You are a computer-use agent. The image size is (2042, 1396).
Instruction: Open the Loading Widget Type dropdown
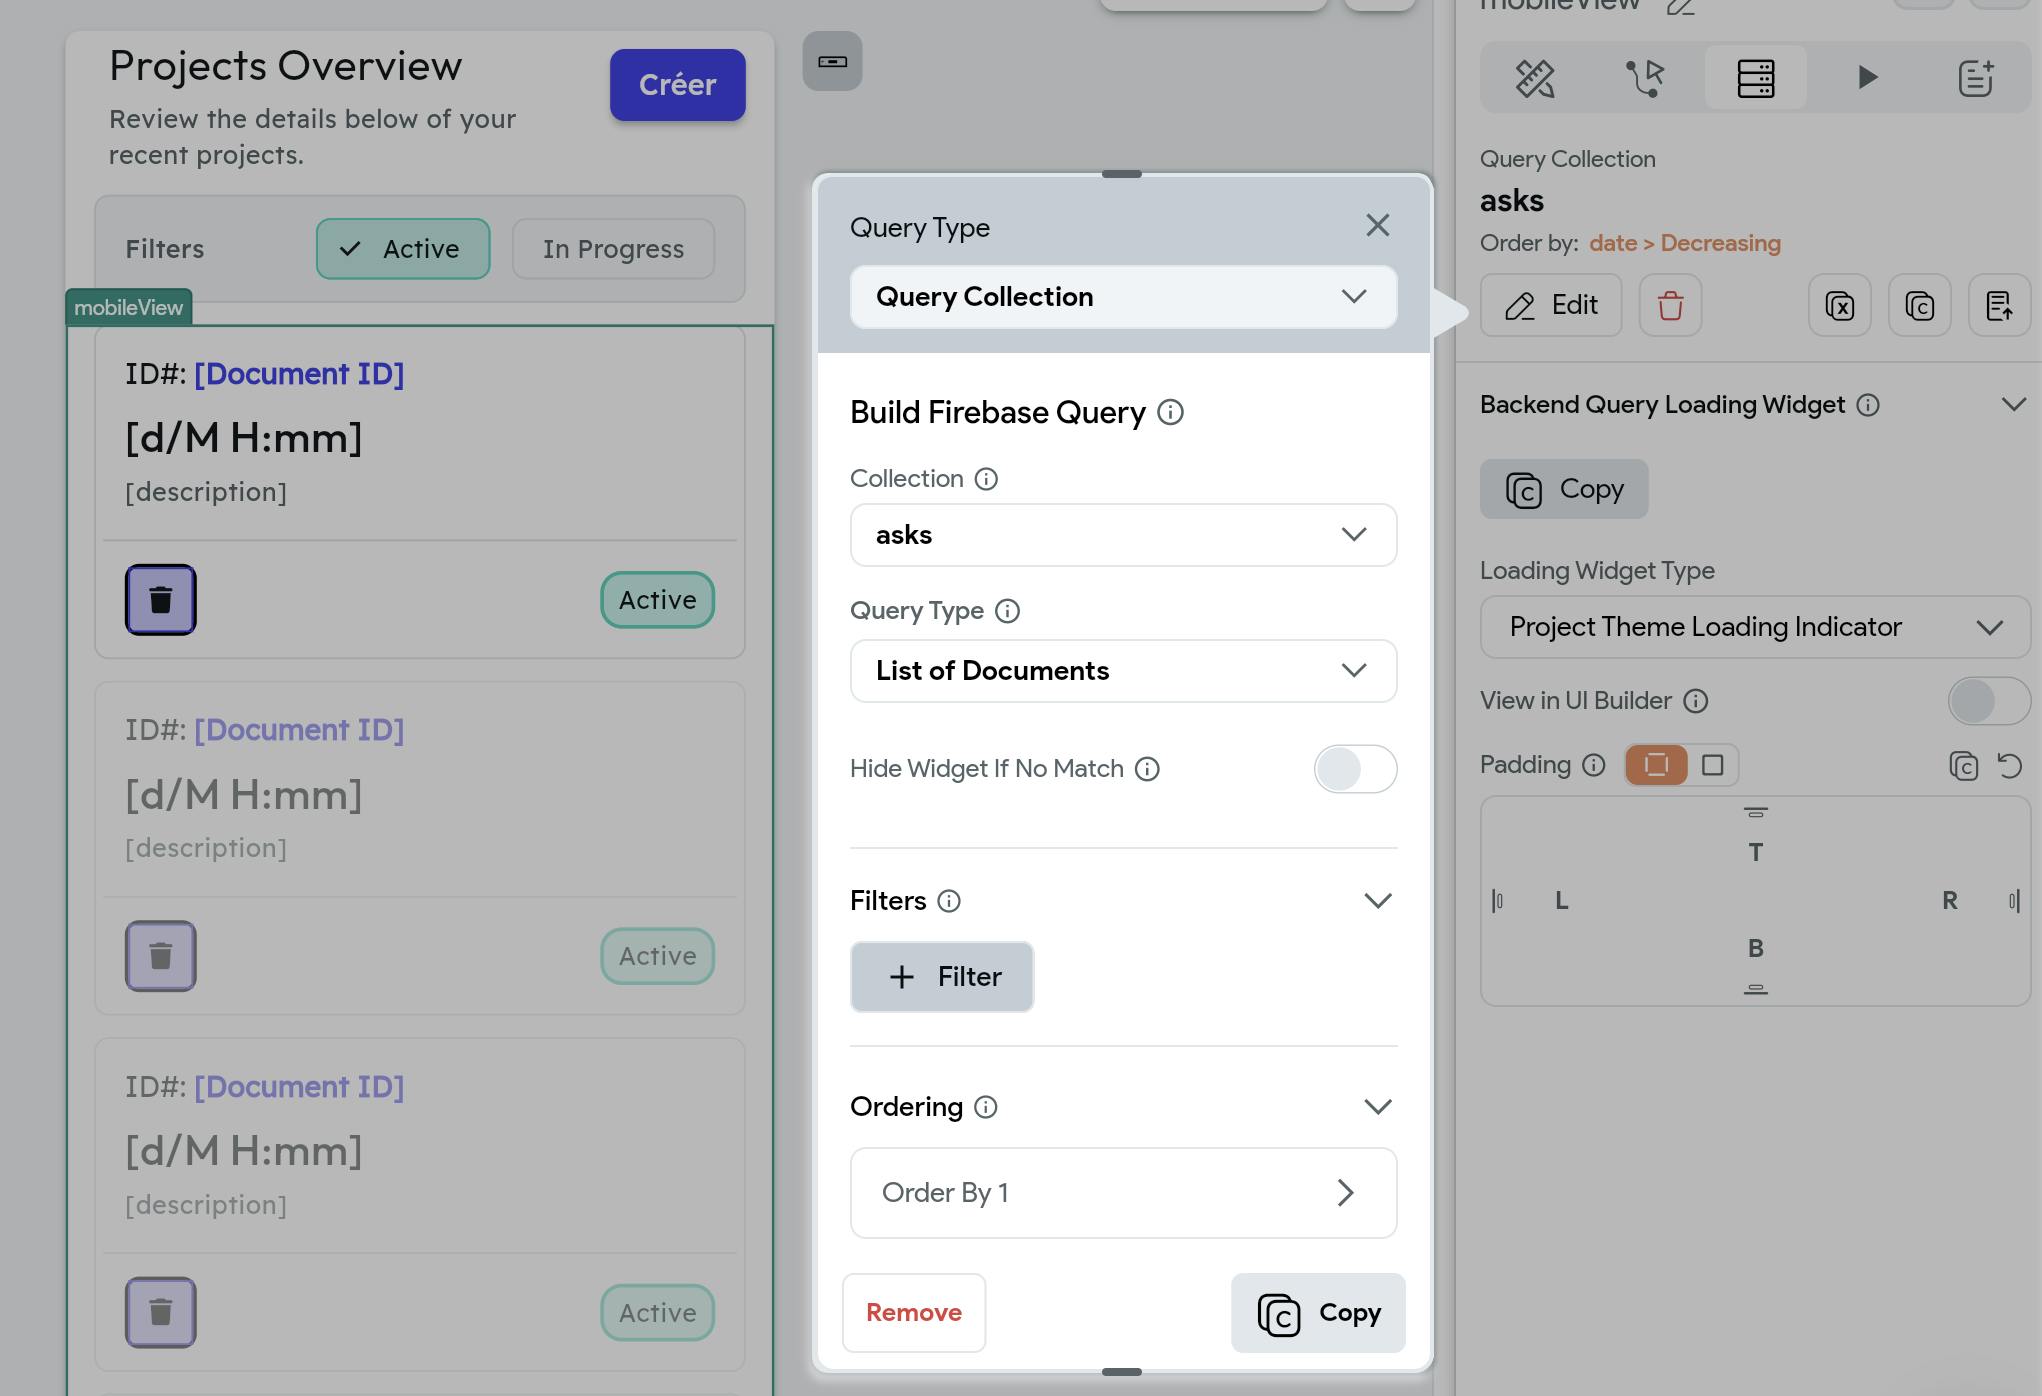coord(1755,627)
